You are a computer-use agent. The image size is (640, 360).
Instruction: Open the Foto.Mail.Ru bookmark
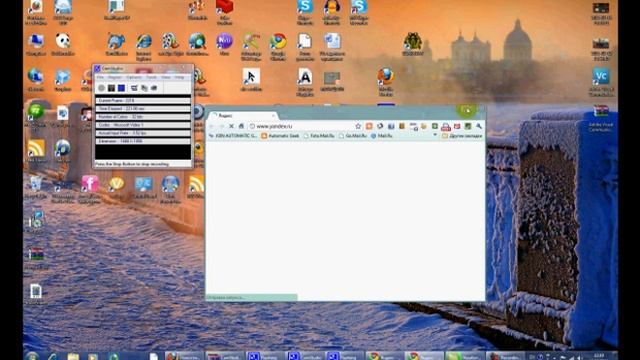click(319, 136)
